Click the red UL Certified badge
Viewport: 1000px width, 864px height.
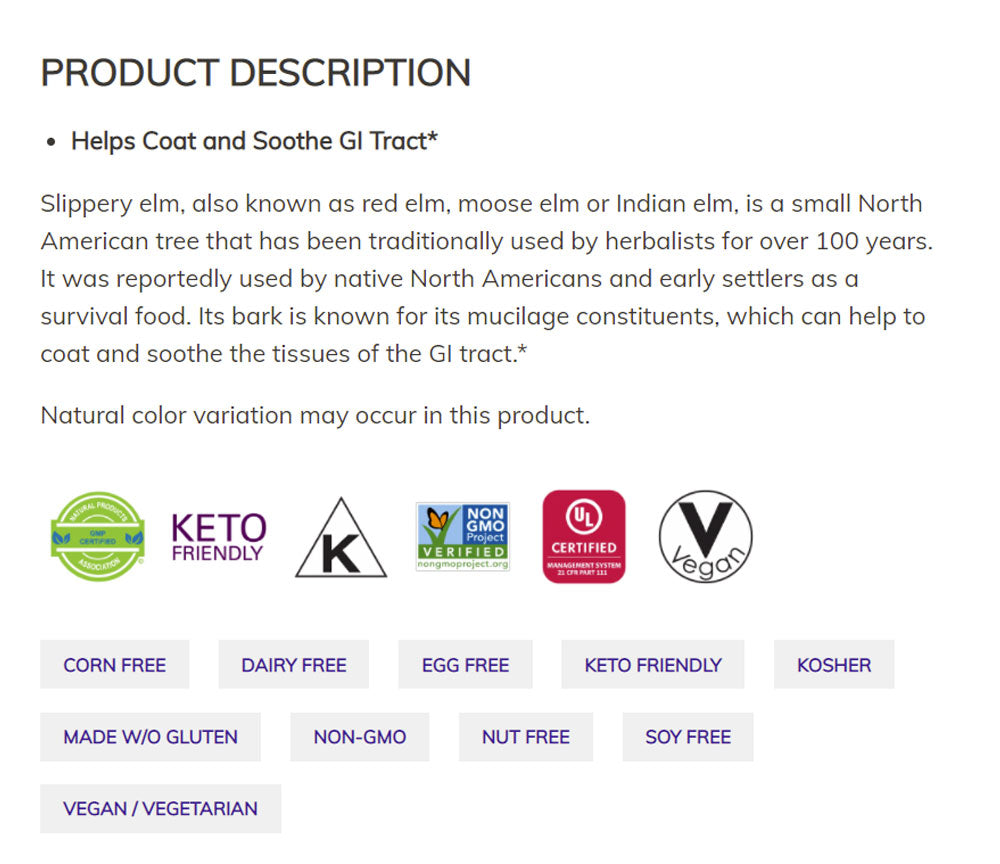583,537
